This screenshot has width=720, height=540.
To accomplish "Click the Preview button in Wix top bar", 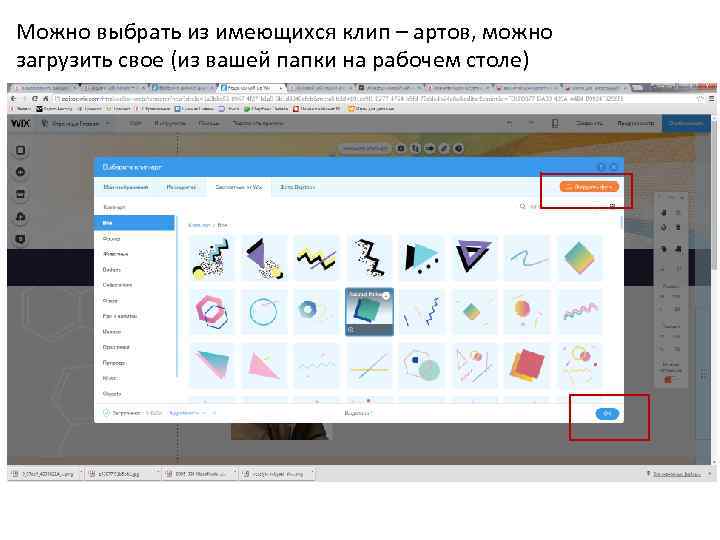I will pos(636,123).
